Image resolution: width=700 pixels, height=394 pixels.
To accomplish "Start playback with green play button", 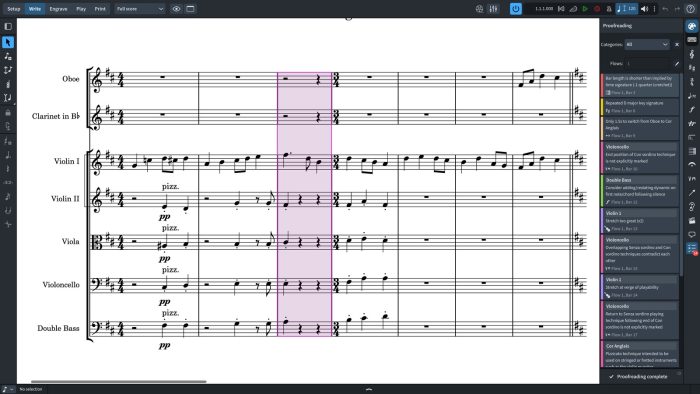I will point(585,9).
